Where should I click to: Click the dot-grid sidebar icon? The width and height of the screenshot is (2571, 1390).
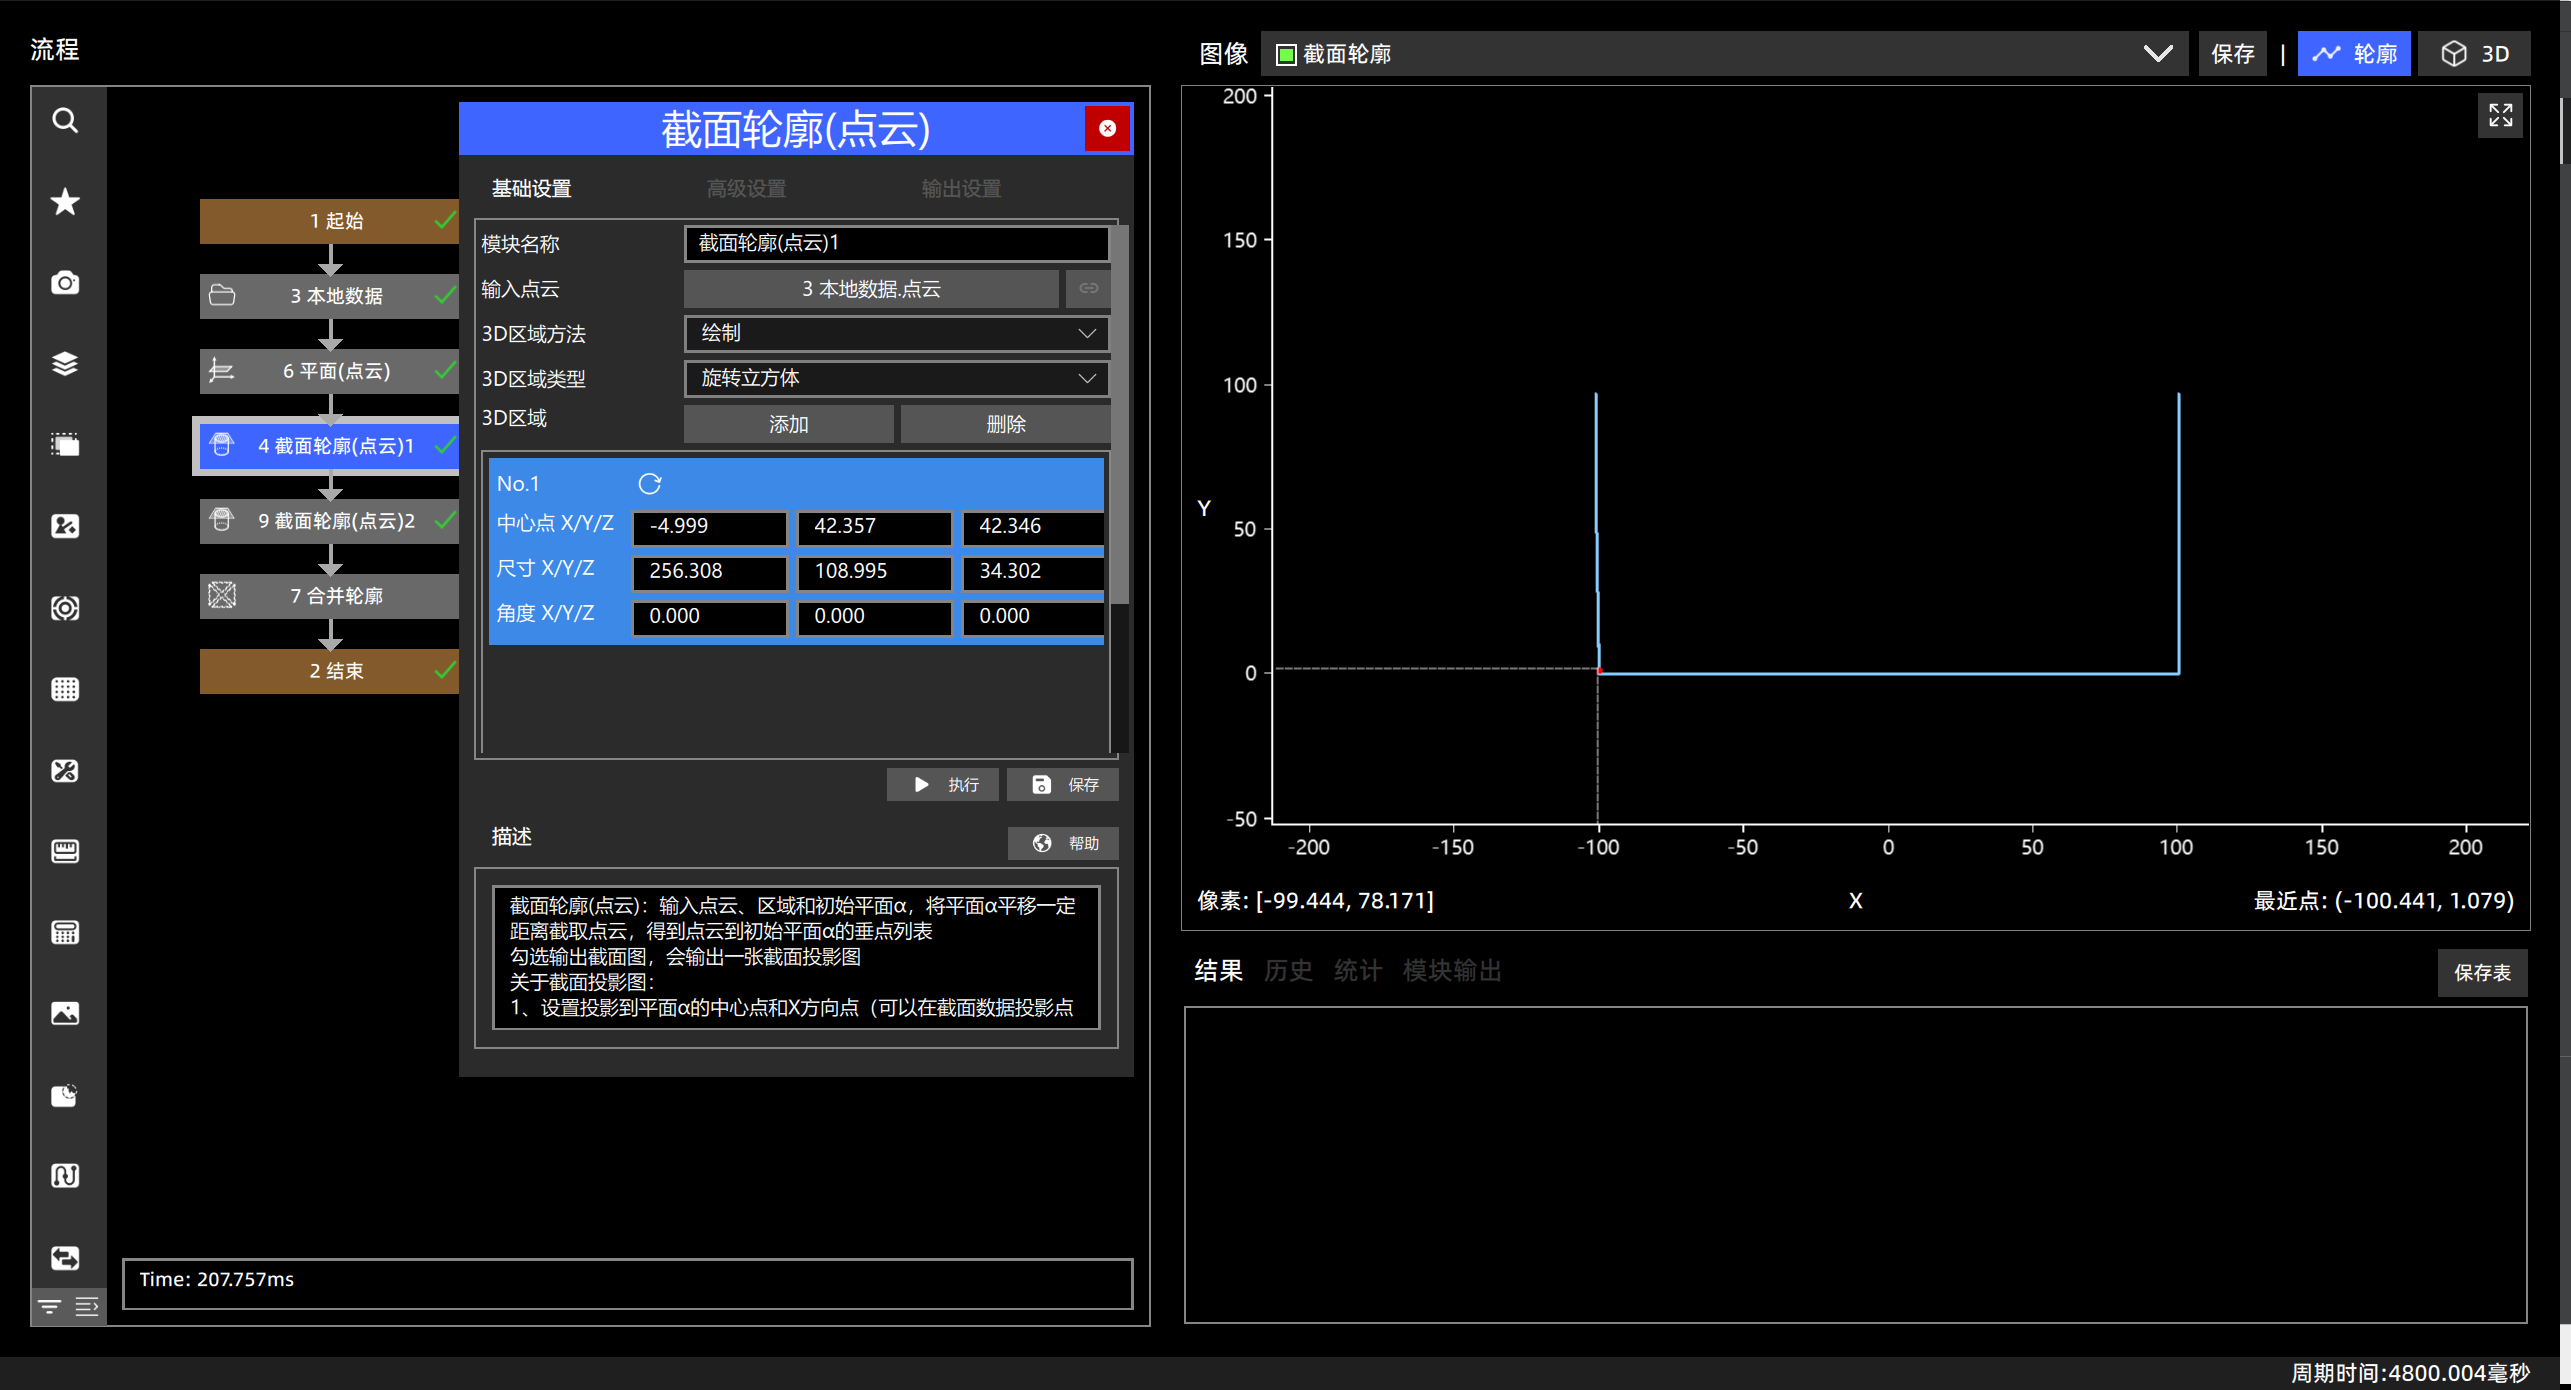[x=65, y=689]
